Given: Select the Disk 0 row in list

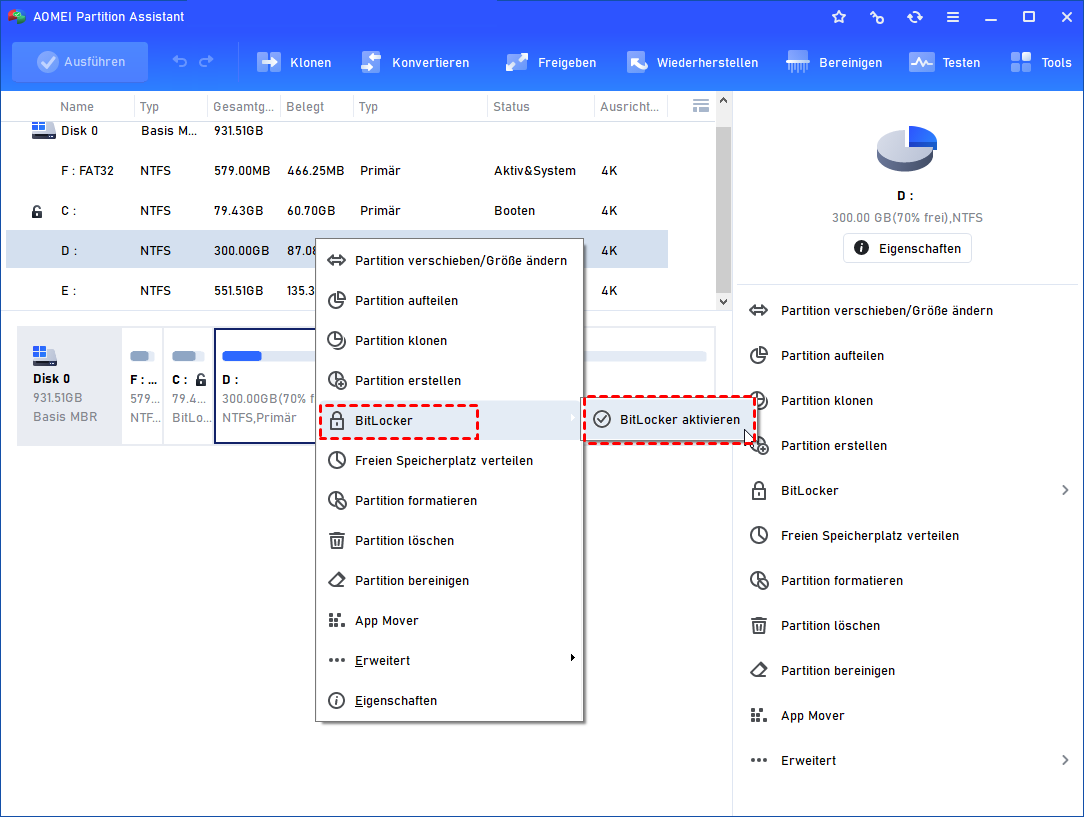Looking at the screenshot, I should click(x=337, y=131).
